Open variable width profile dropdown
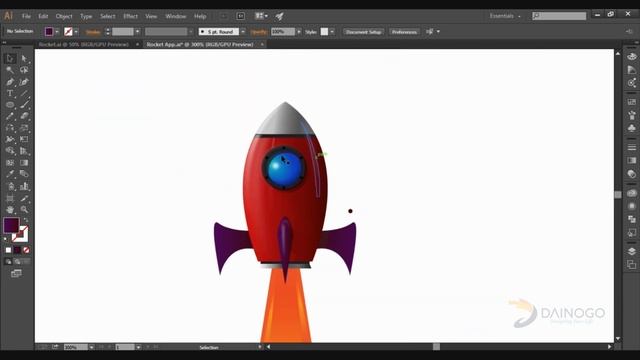640x360 pixels. coord(191,31)
